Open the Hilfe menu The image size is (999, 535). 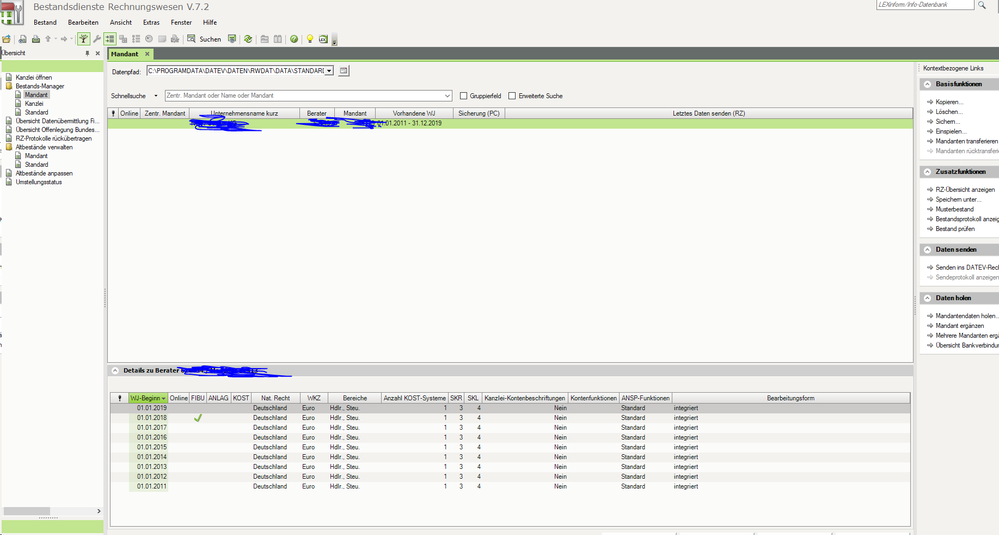point(210,22)
